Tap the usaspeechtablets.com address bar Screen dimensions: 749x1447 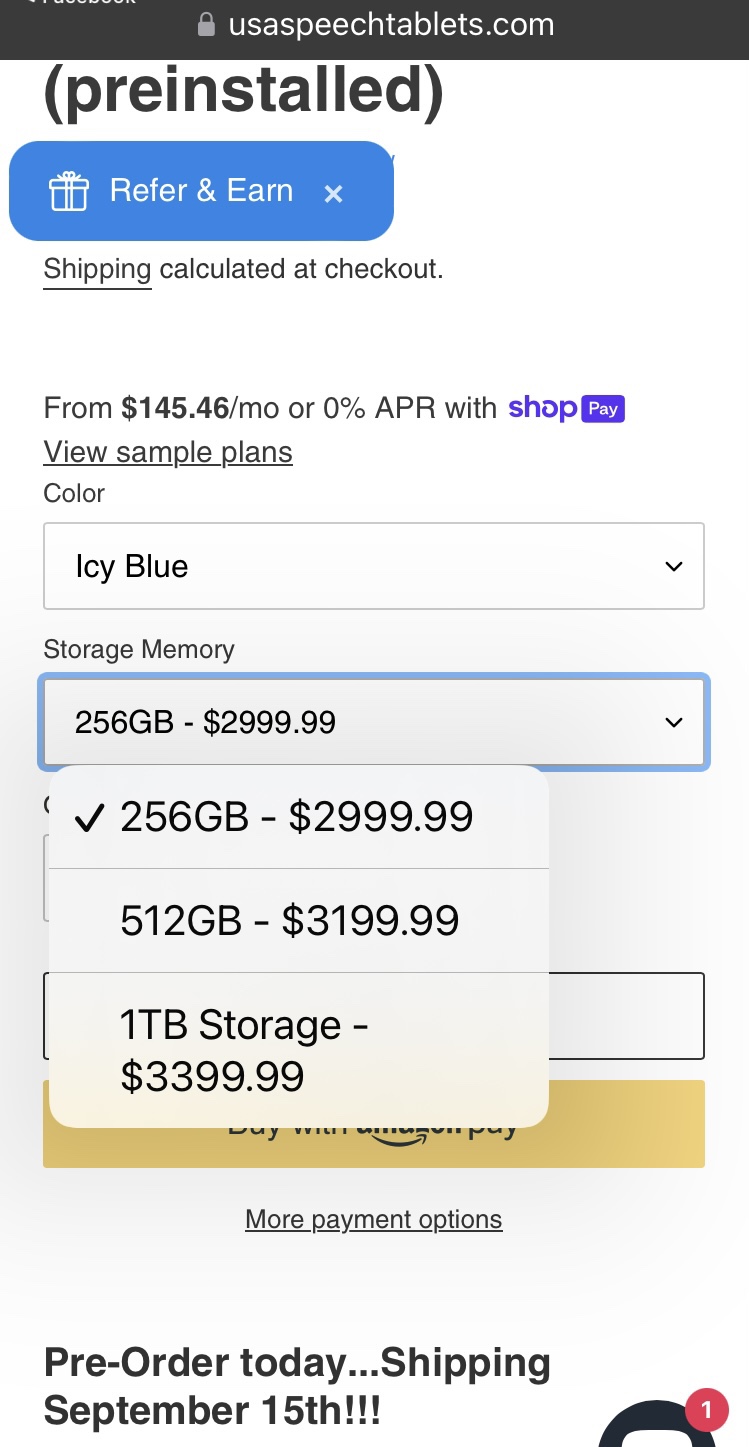coord(391,25)
